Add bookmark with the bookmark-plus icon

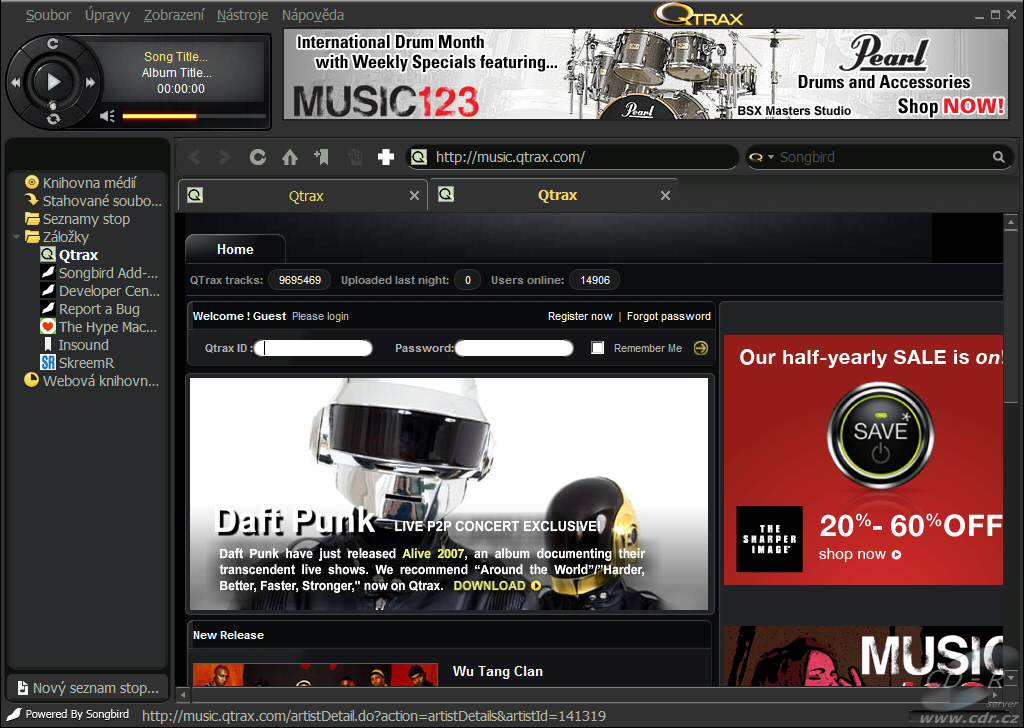click(x=321, y=157)
